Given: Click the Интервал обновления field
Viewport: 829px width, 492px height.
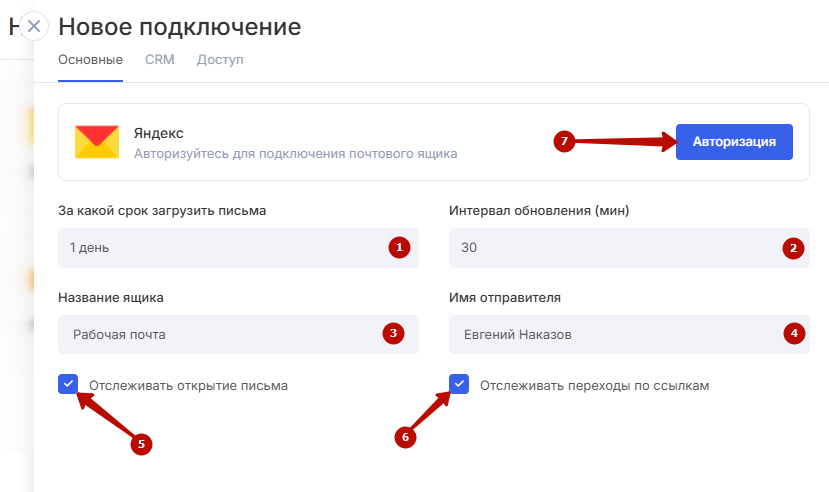Looking at the screenshot, I should (610, 247).
